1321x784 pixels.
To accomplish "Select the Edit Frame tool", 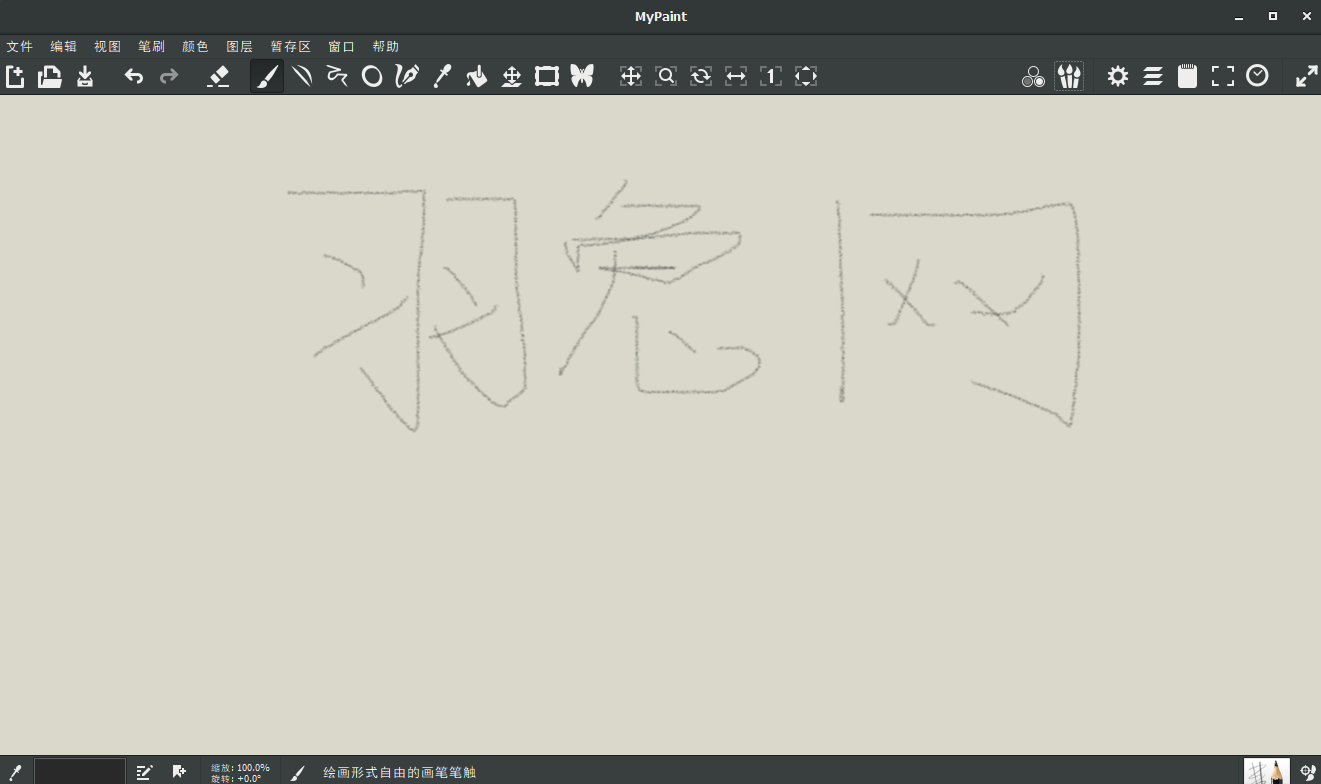I will click(x=547, y=76).
